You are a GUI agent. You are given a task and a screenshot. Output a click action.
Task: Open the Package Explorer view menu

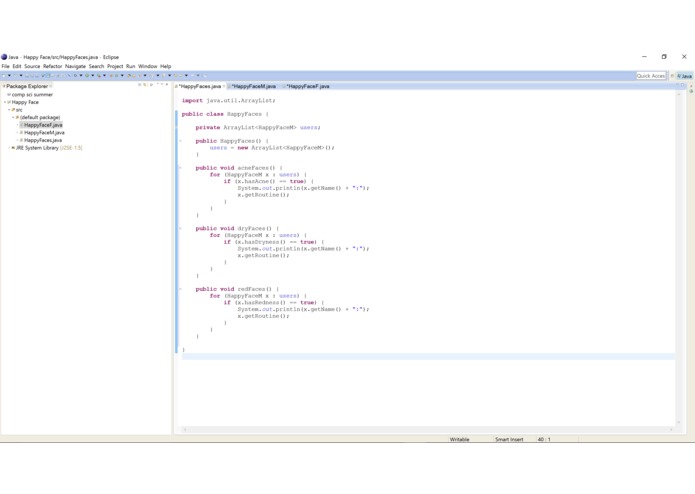click(151, 84)
